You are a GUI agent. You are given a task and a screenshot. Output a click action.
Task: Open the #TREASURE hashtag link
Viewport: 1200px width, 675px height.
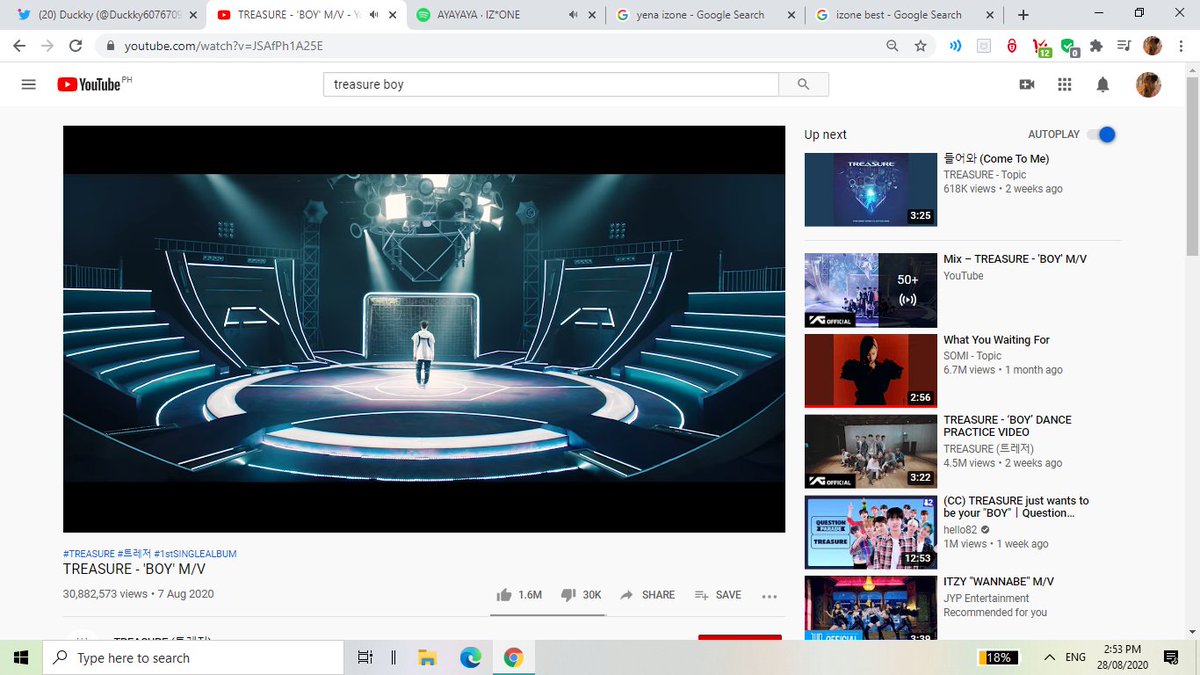[x=88, y=553]
